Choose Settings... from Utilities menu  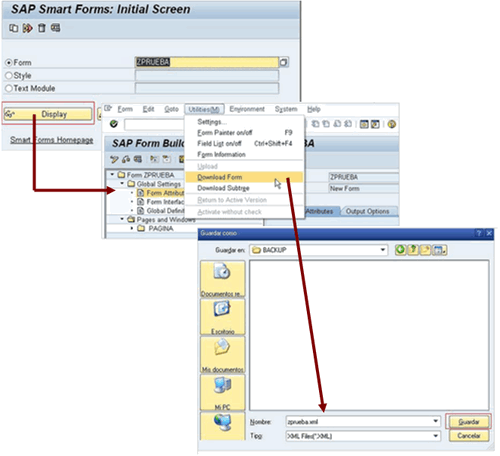pyautogui.click(x=244, y=122)
